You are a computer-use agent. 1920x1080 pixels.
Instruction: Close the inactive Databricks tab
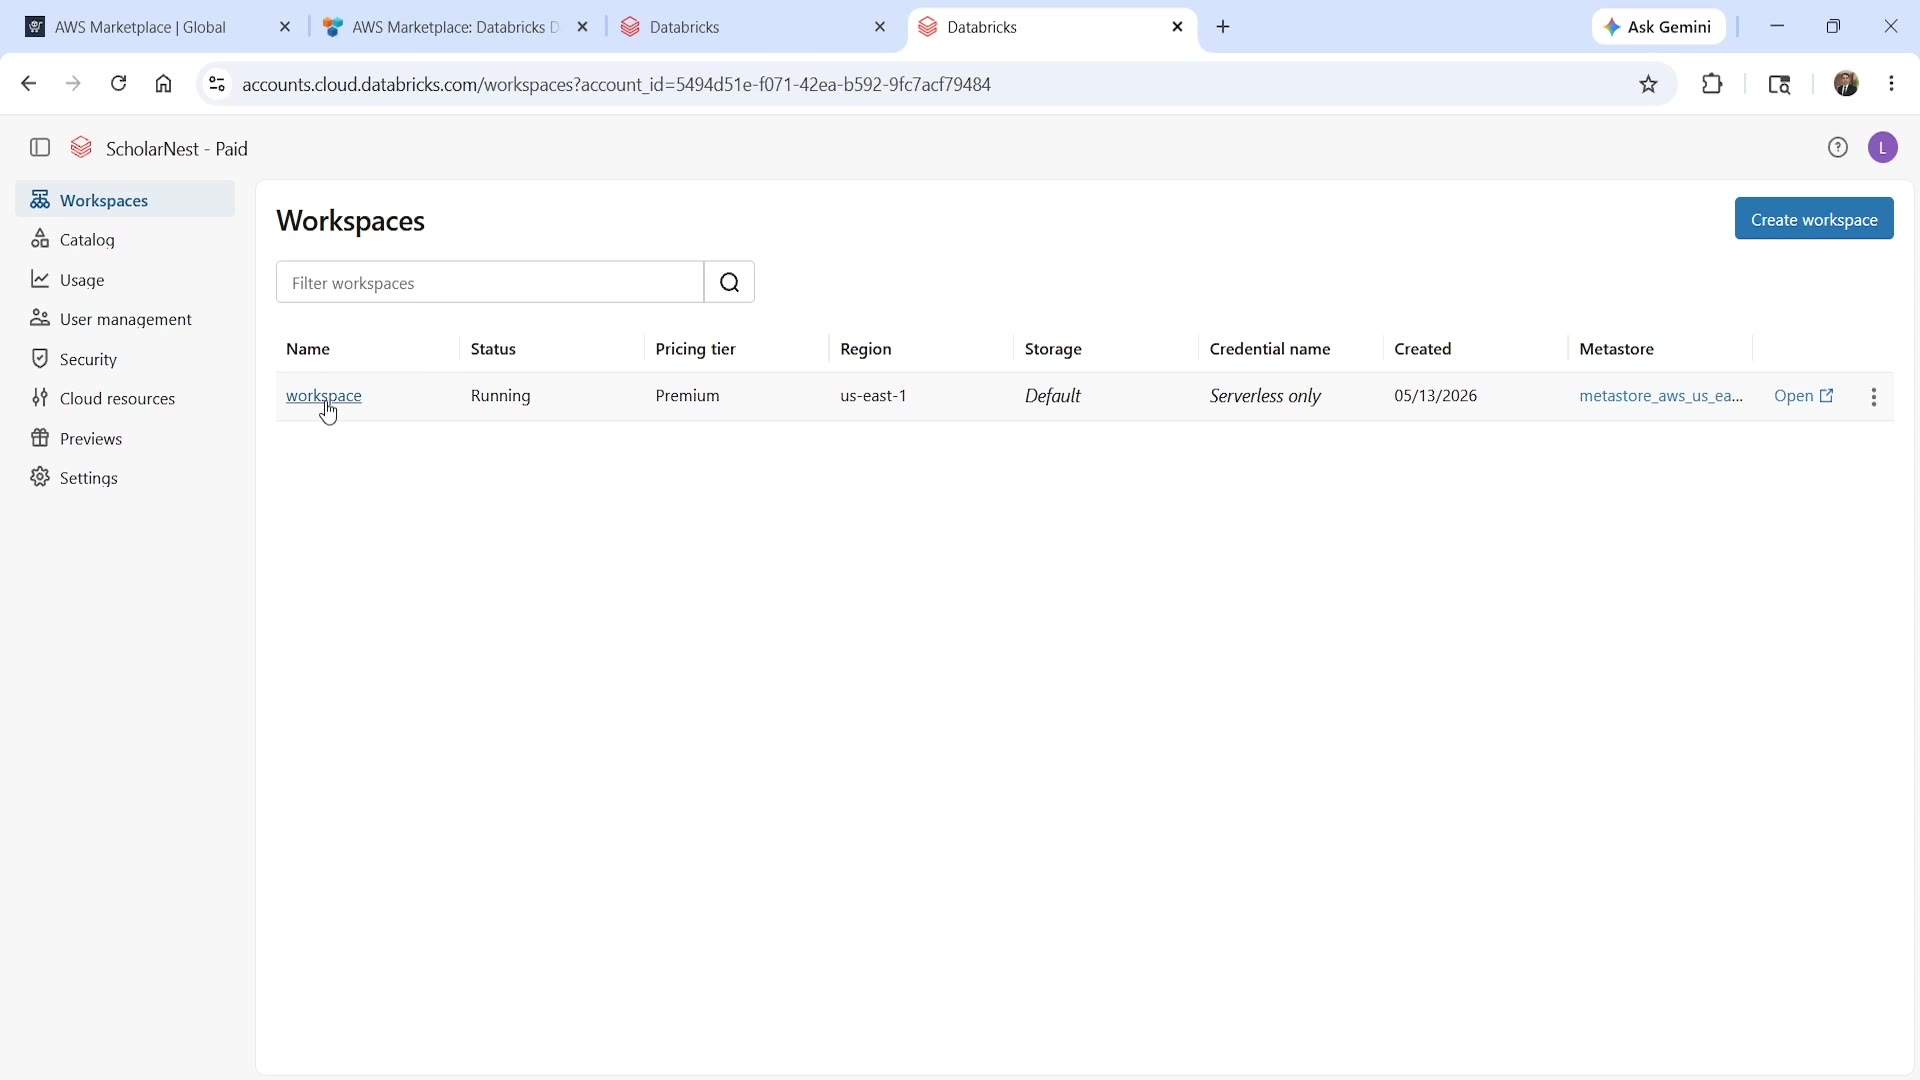pos(881,28)
